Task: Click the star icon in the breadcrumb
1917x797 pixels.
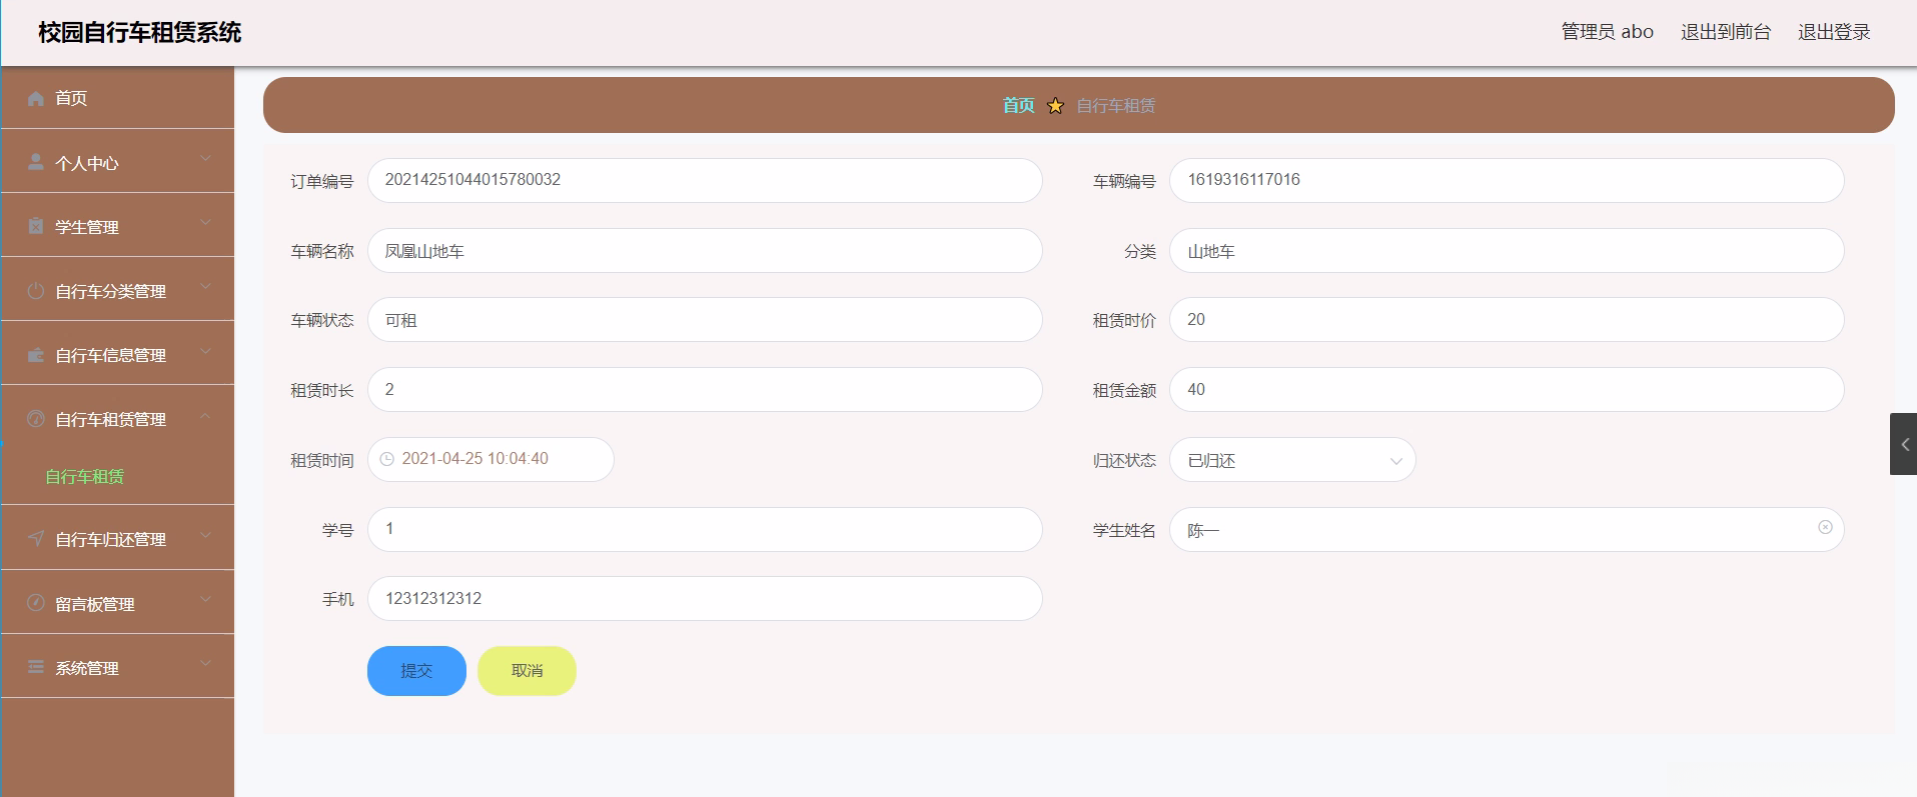Action: (x=1056, y=105)
